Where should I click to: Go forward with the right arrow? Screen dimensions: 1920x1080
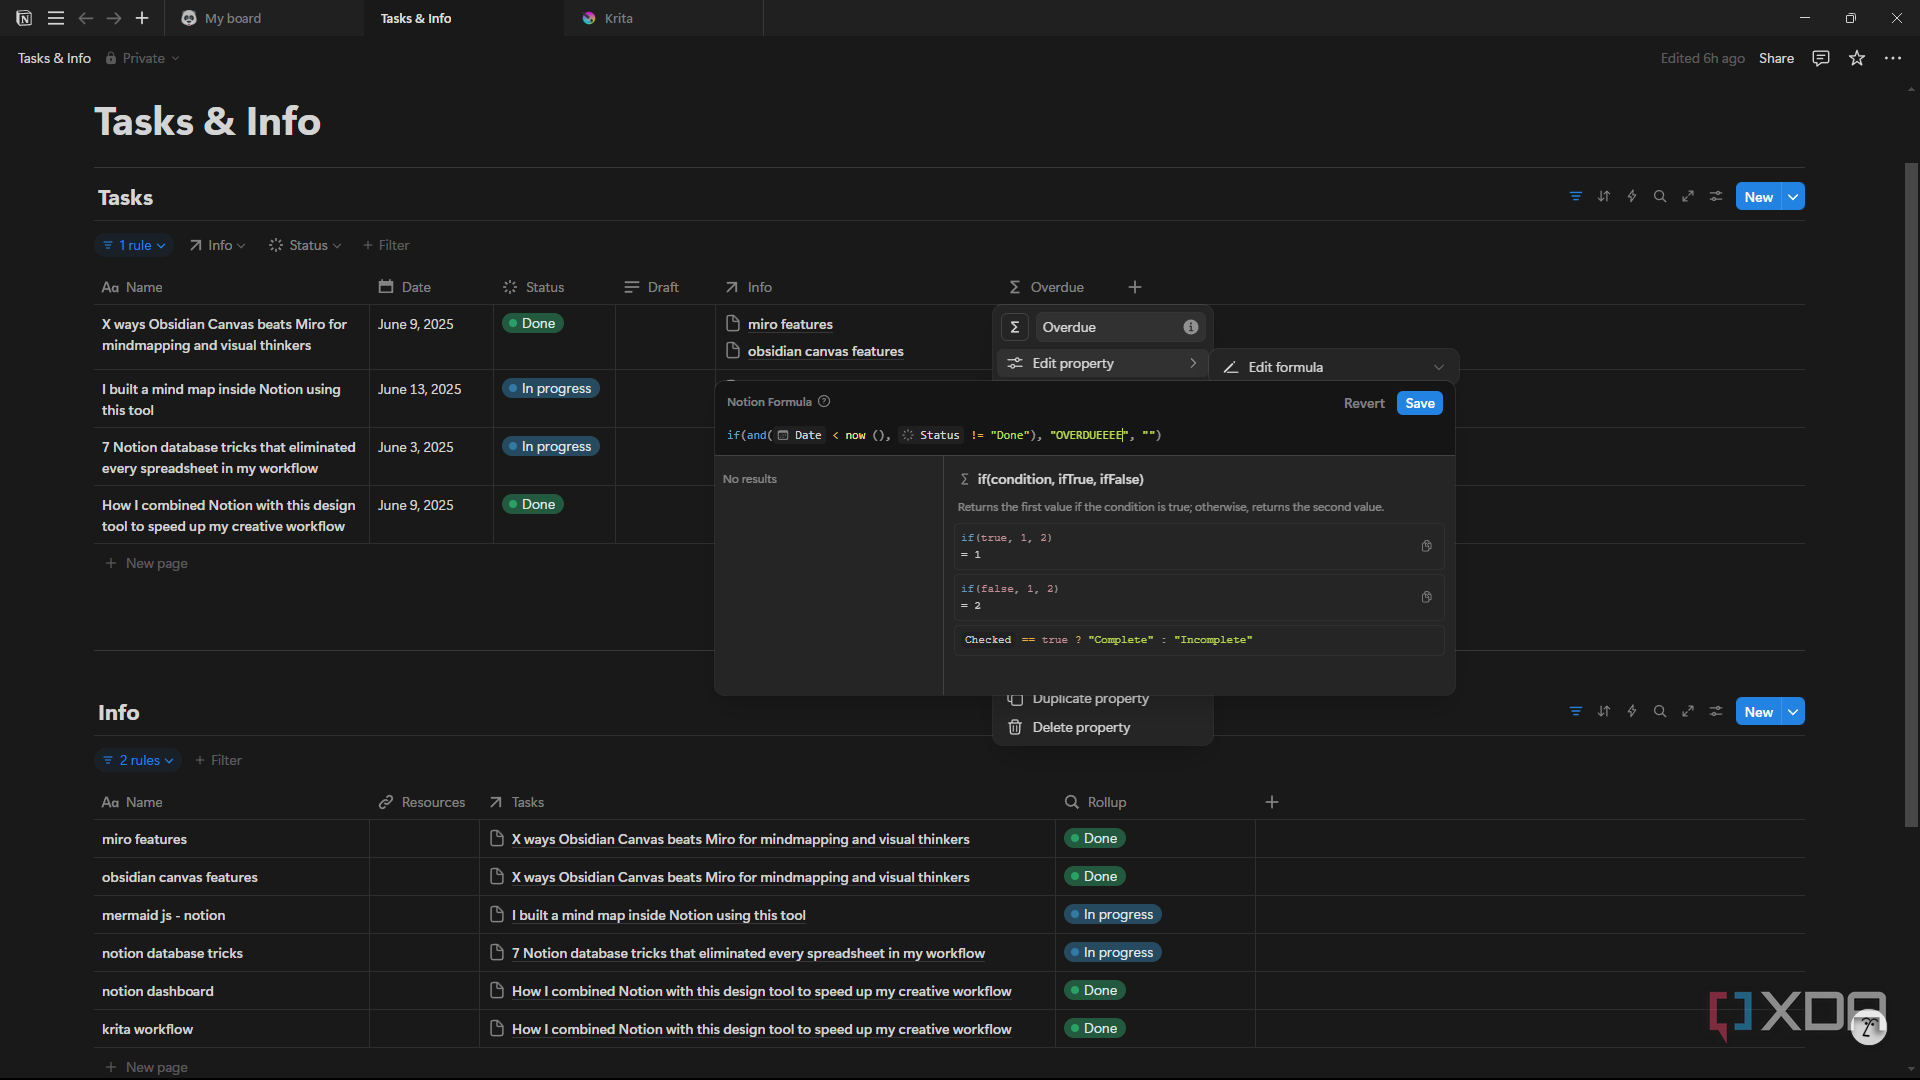[x=114, y=18]
